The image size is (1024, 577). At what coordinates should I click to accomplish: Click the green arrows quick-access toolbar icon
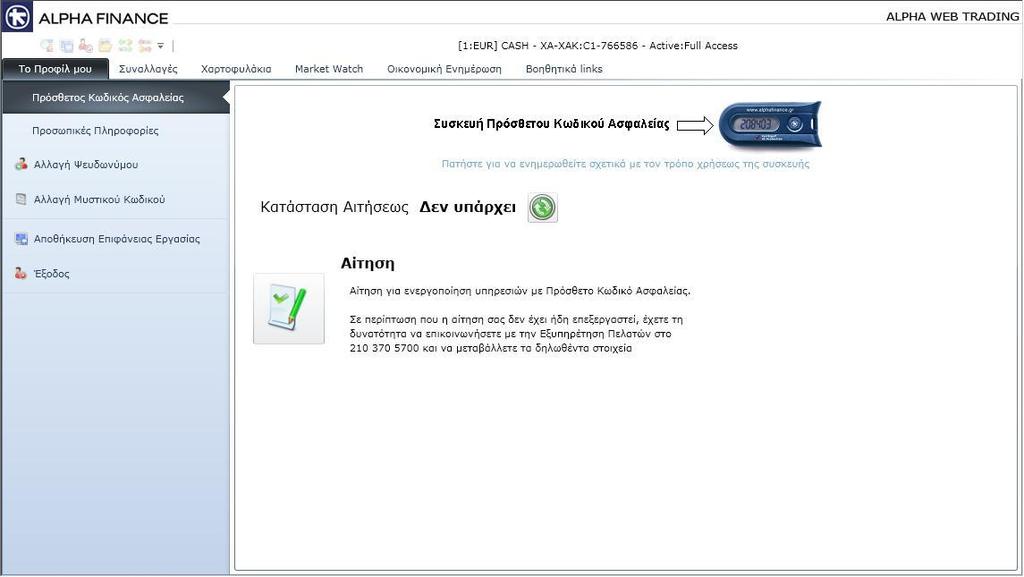coord(125,46)
